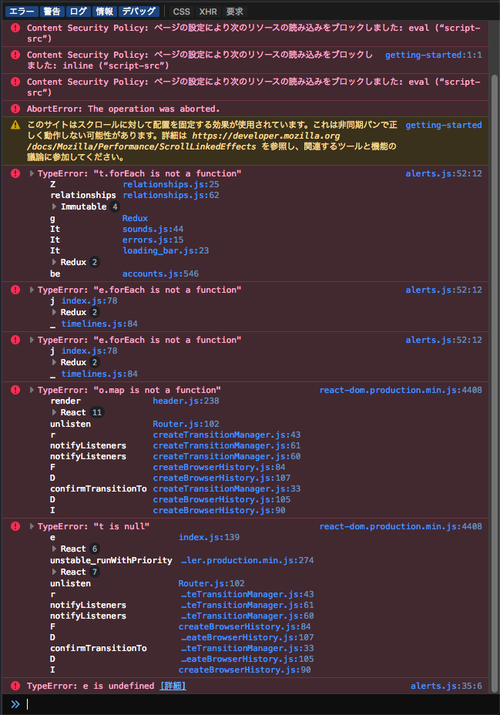500x715 pixels.
Task: Click error icon beside 't is null' TypeError
Action: coord(15,526)
